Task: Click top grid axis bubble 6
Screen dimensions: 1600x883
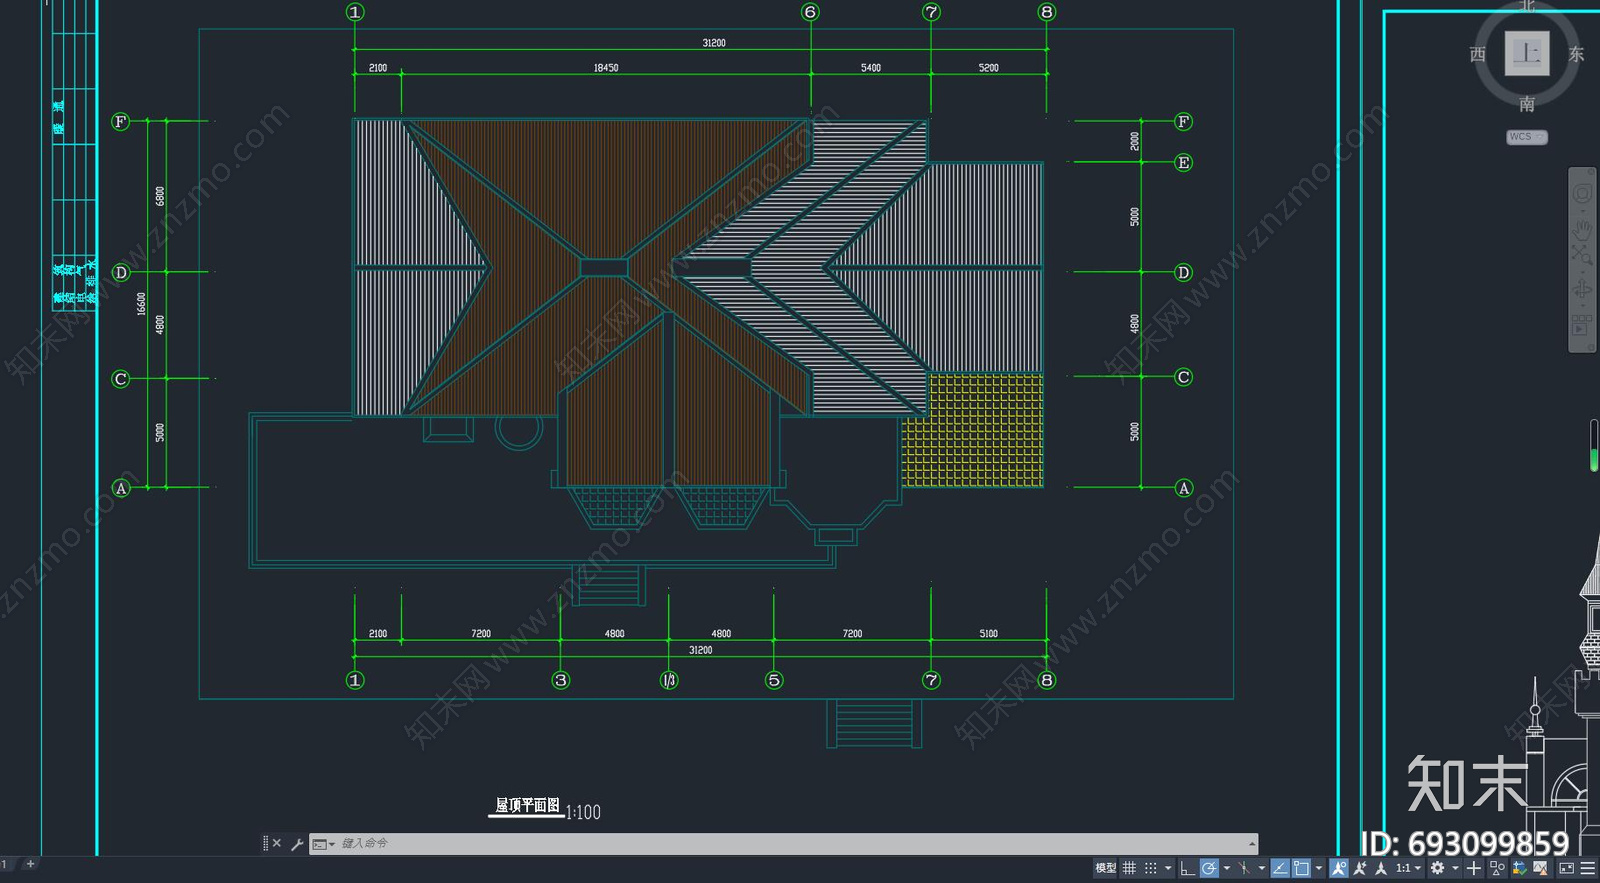Action: click(x=810, y=12)
